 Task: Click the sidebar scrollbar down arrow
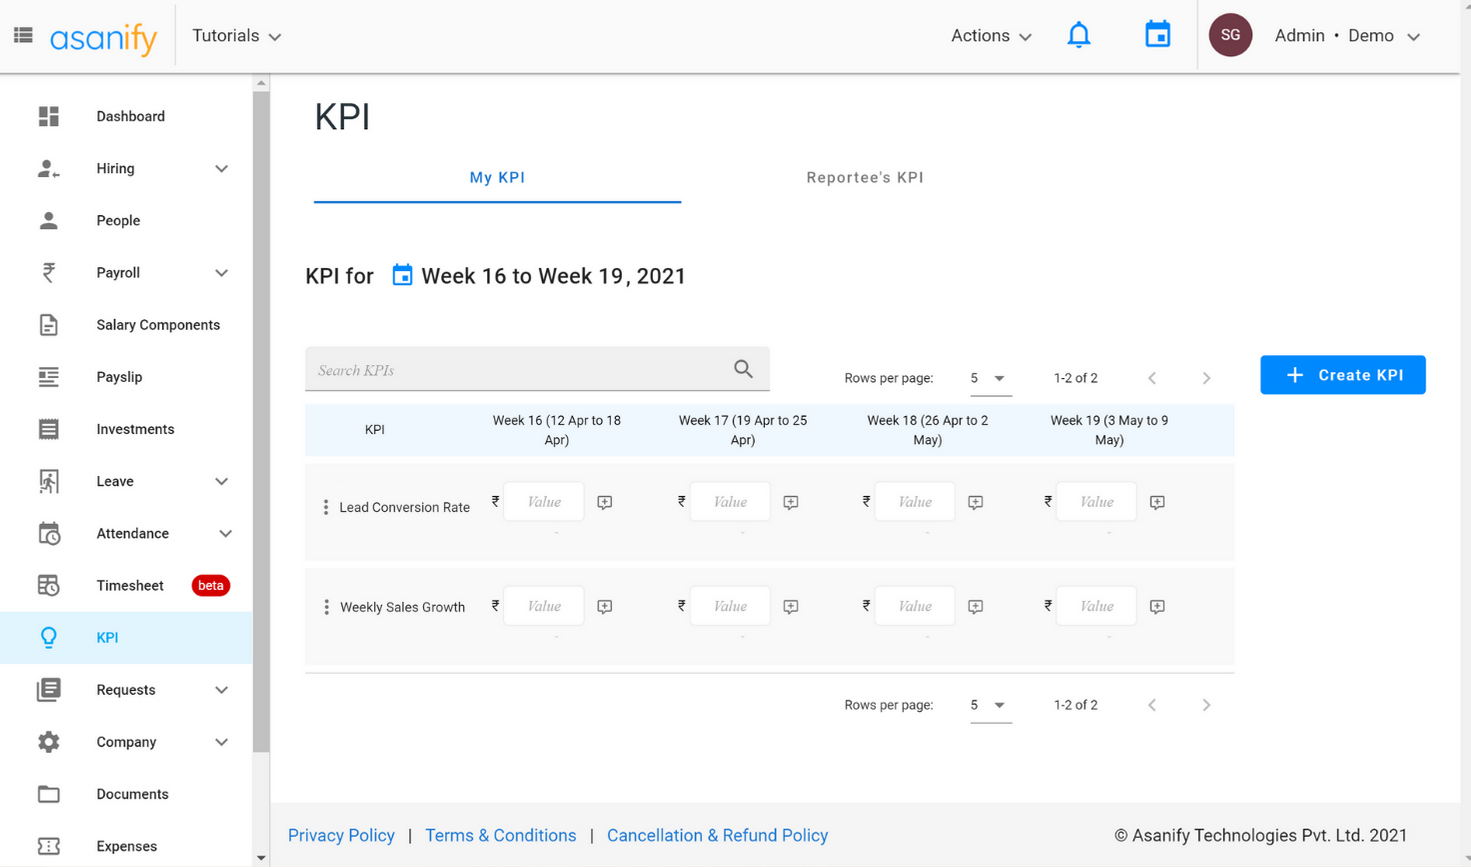coord(261,858)
